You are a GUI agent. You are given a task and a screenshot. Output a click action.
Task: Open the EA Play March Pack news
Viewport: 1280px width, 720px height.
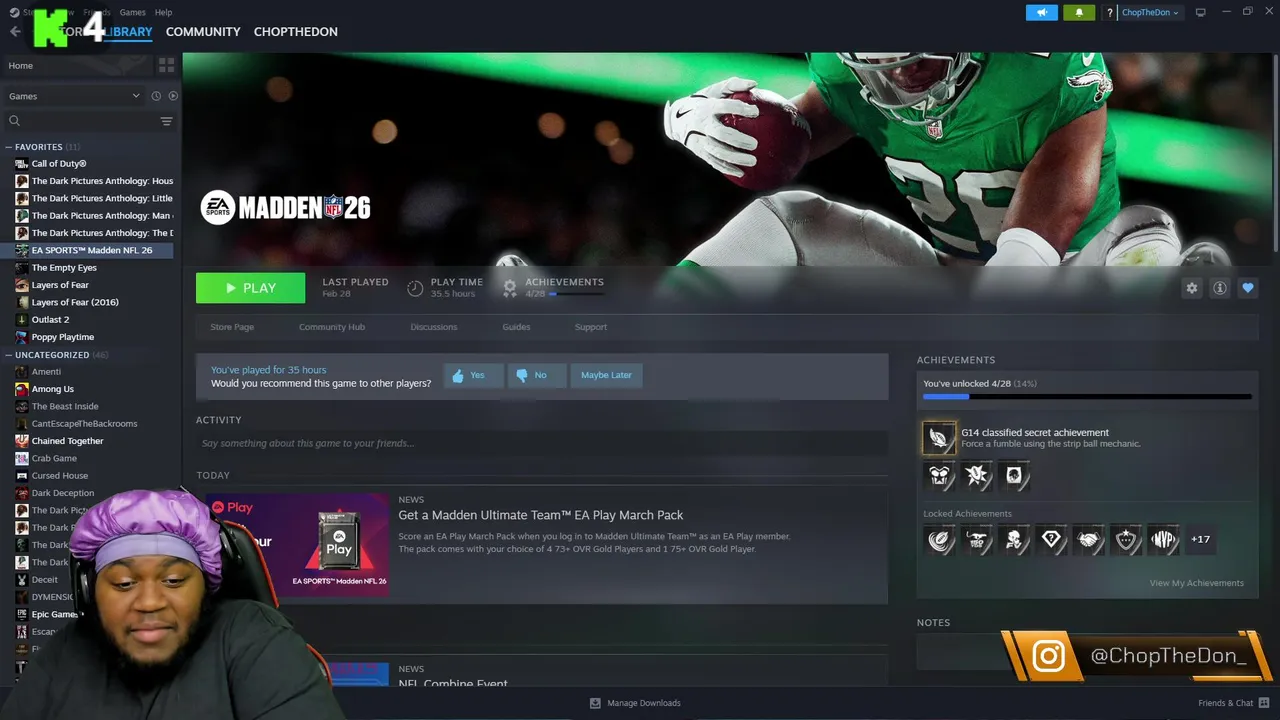pos(541,515)
